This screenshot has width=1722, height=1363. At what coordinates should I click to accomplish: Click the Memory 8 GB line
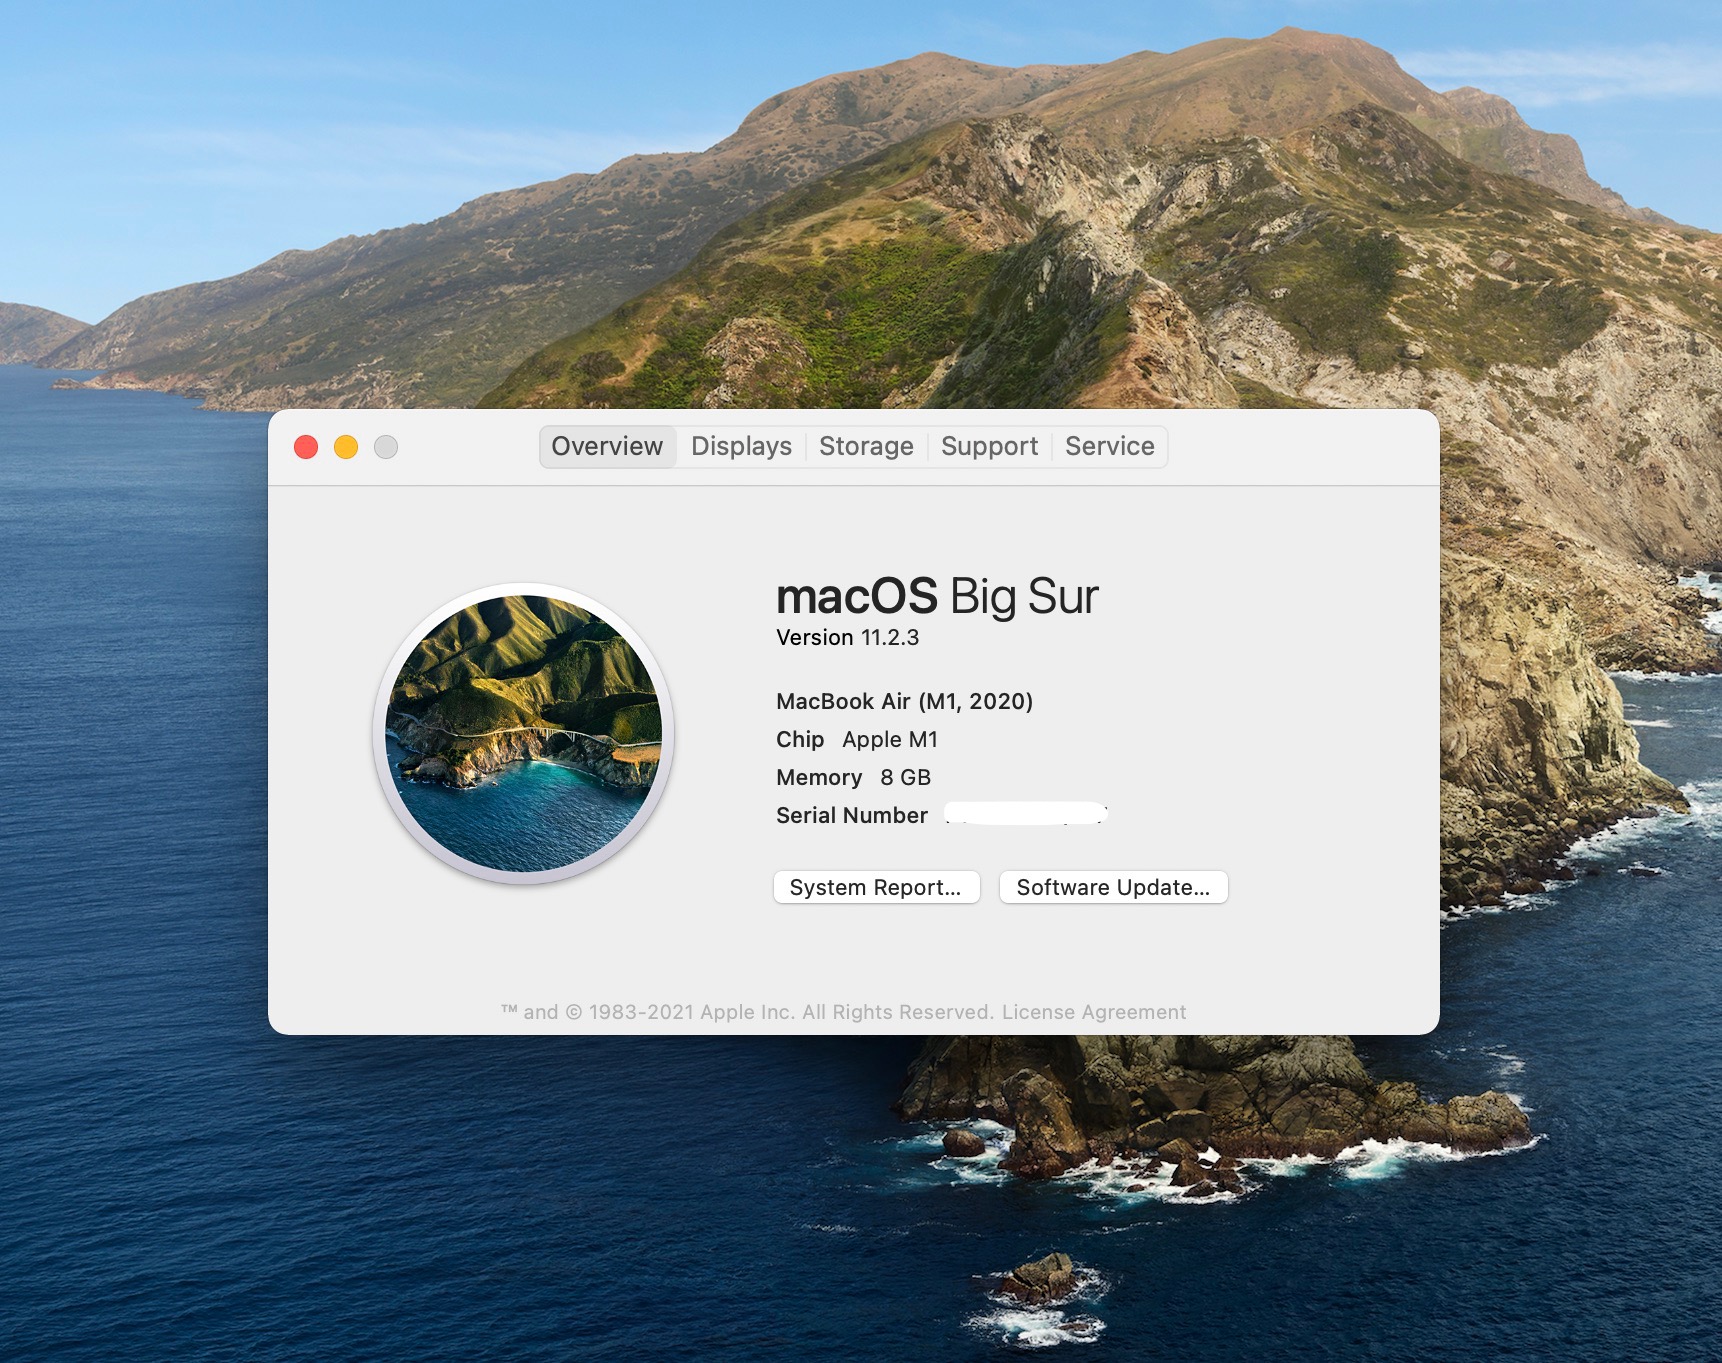point(853,778)
